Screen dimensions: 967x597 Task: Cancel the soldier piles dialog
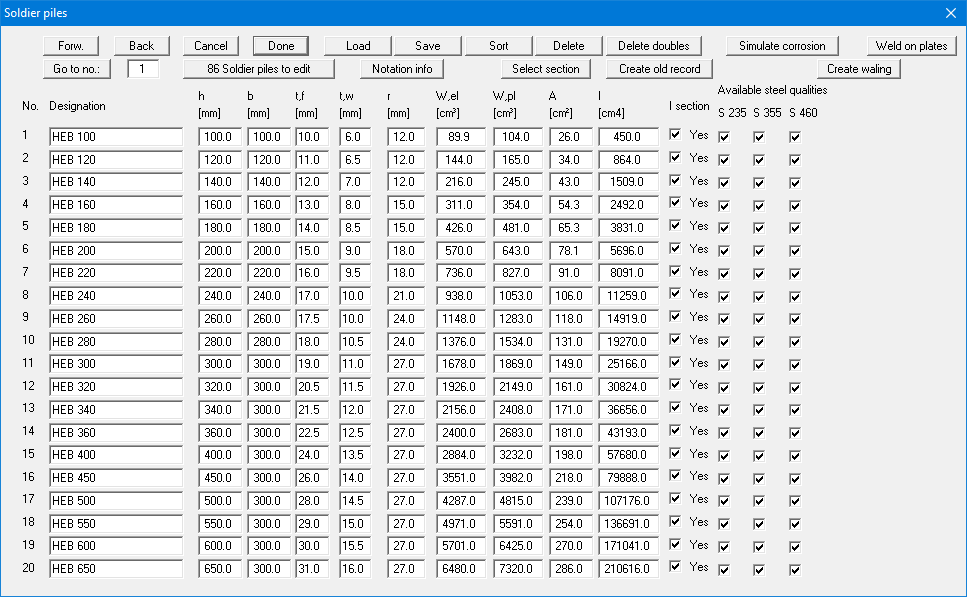coord(211,45)
